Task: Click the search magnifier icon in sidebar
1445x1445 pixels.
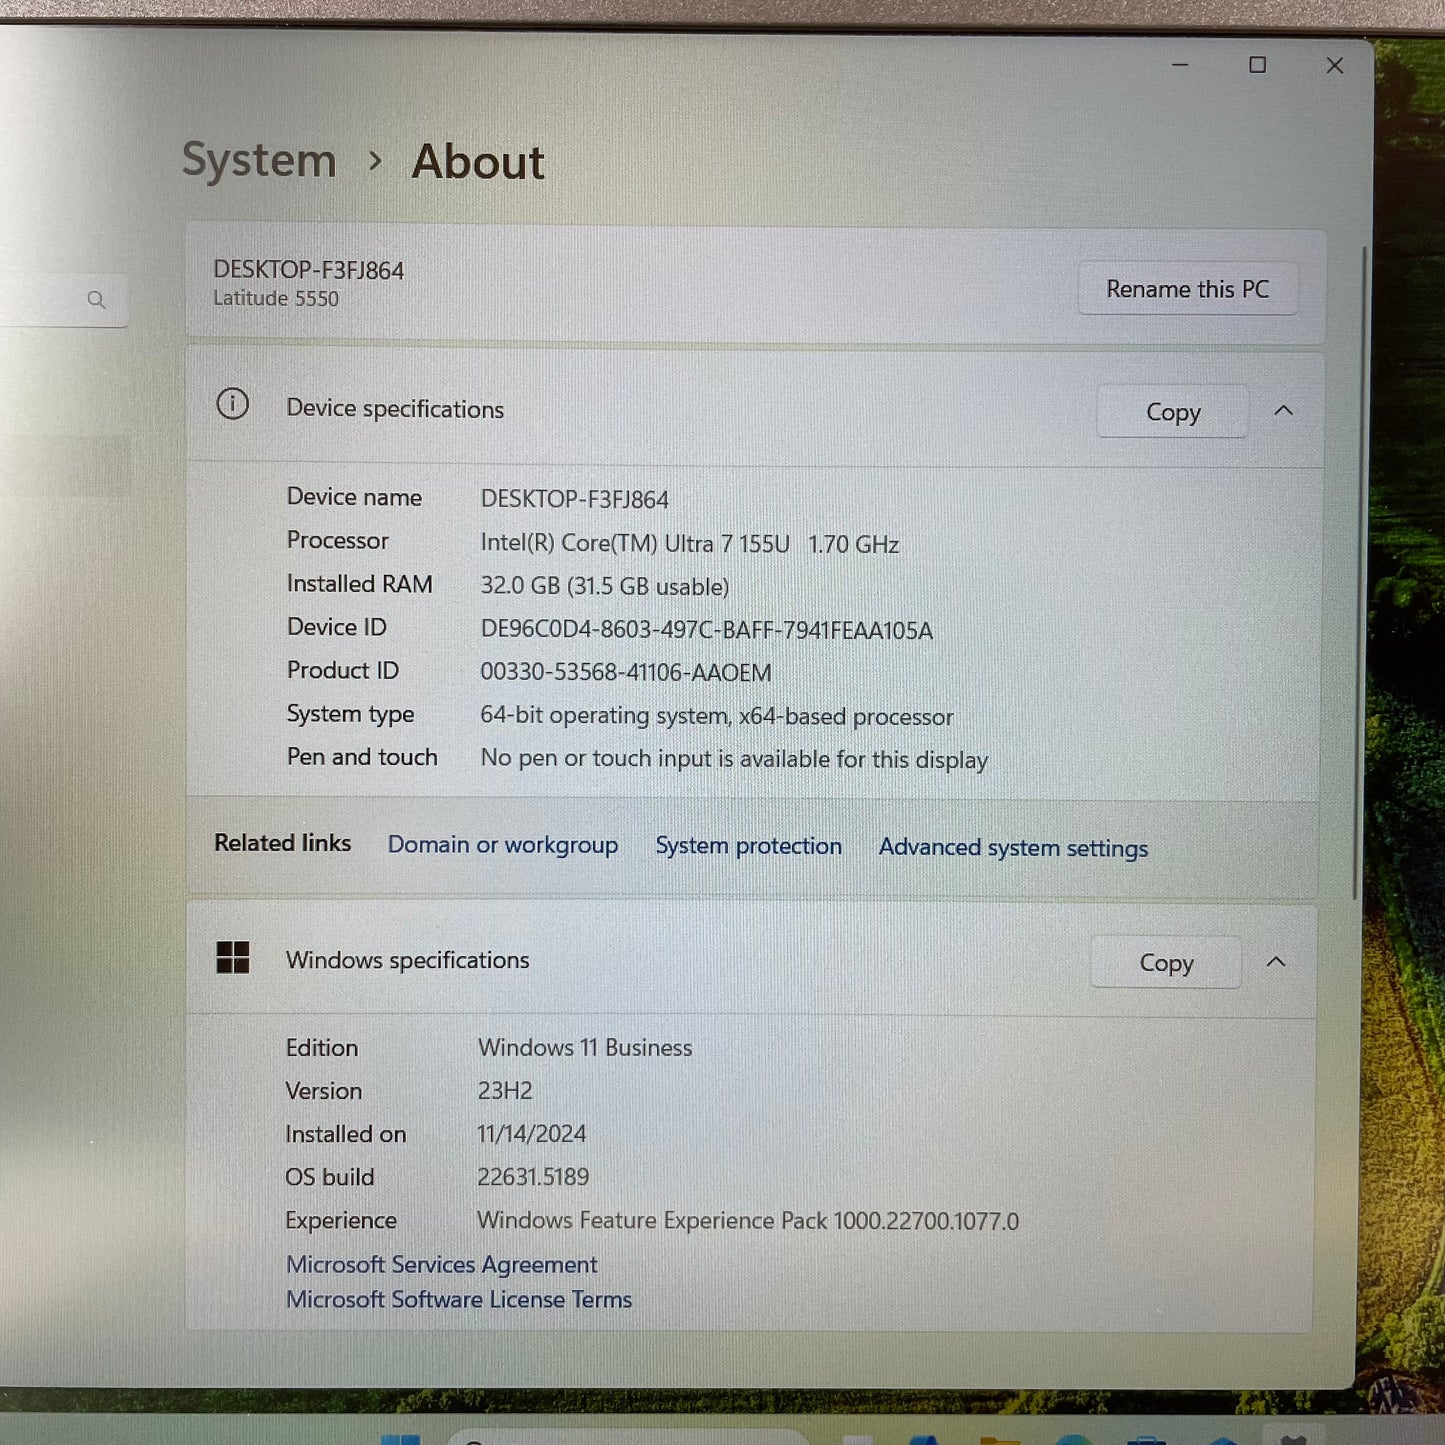Action: click(96, 299)
